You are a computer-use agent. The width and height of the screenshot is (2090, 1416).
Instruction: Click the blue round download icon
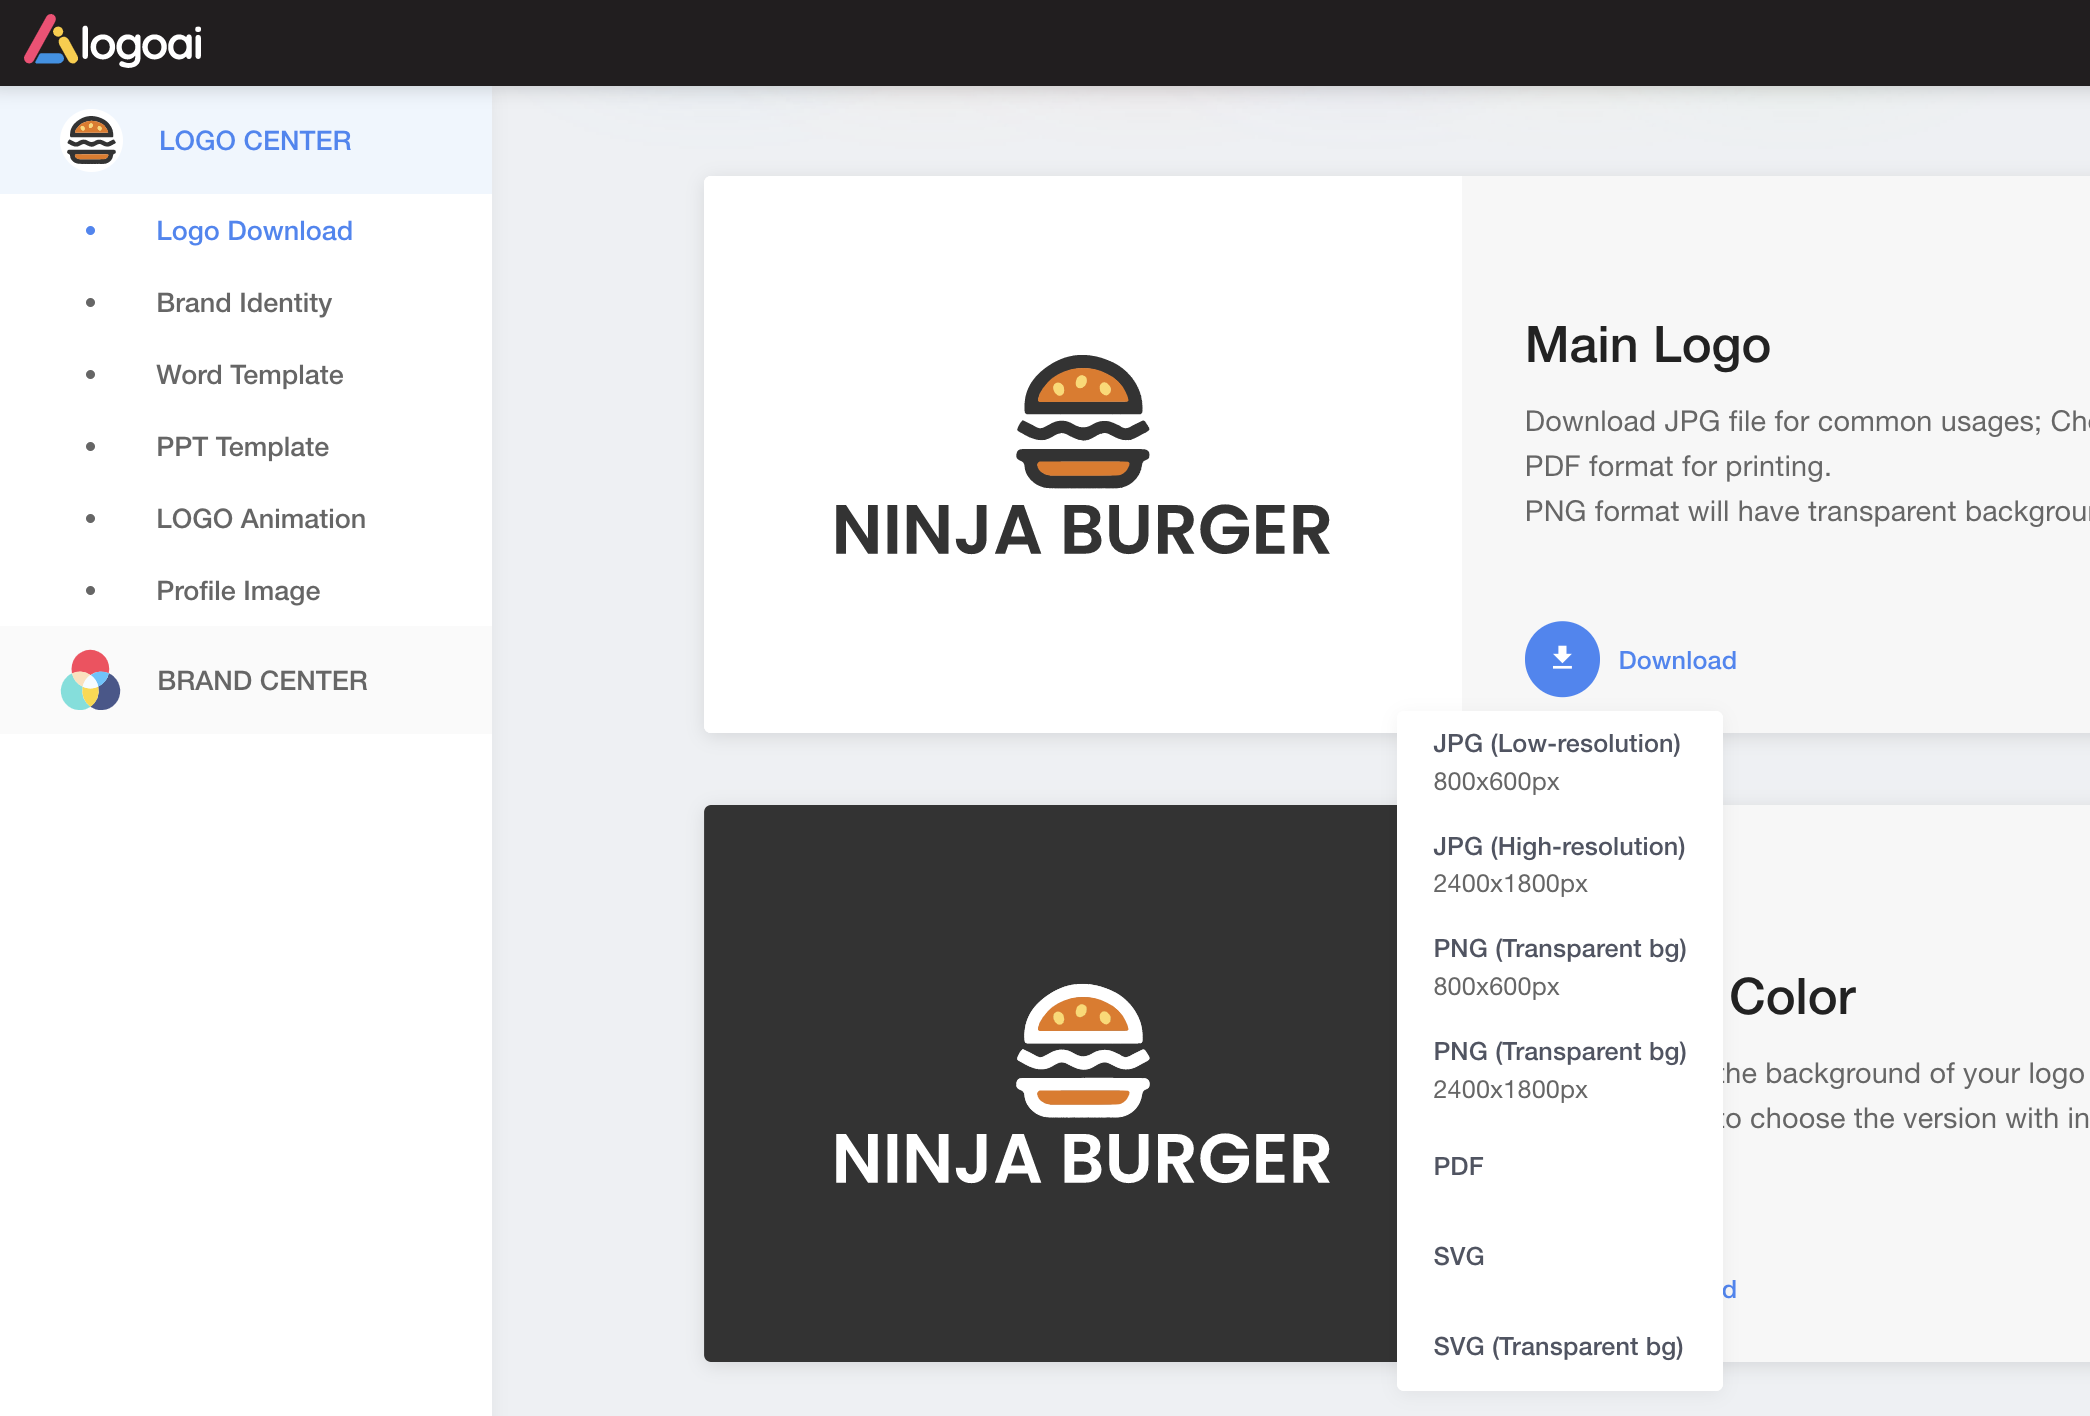[1561, 659]
